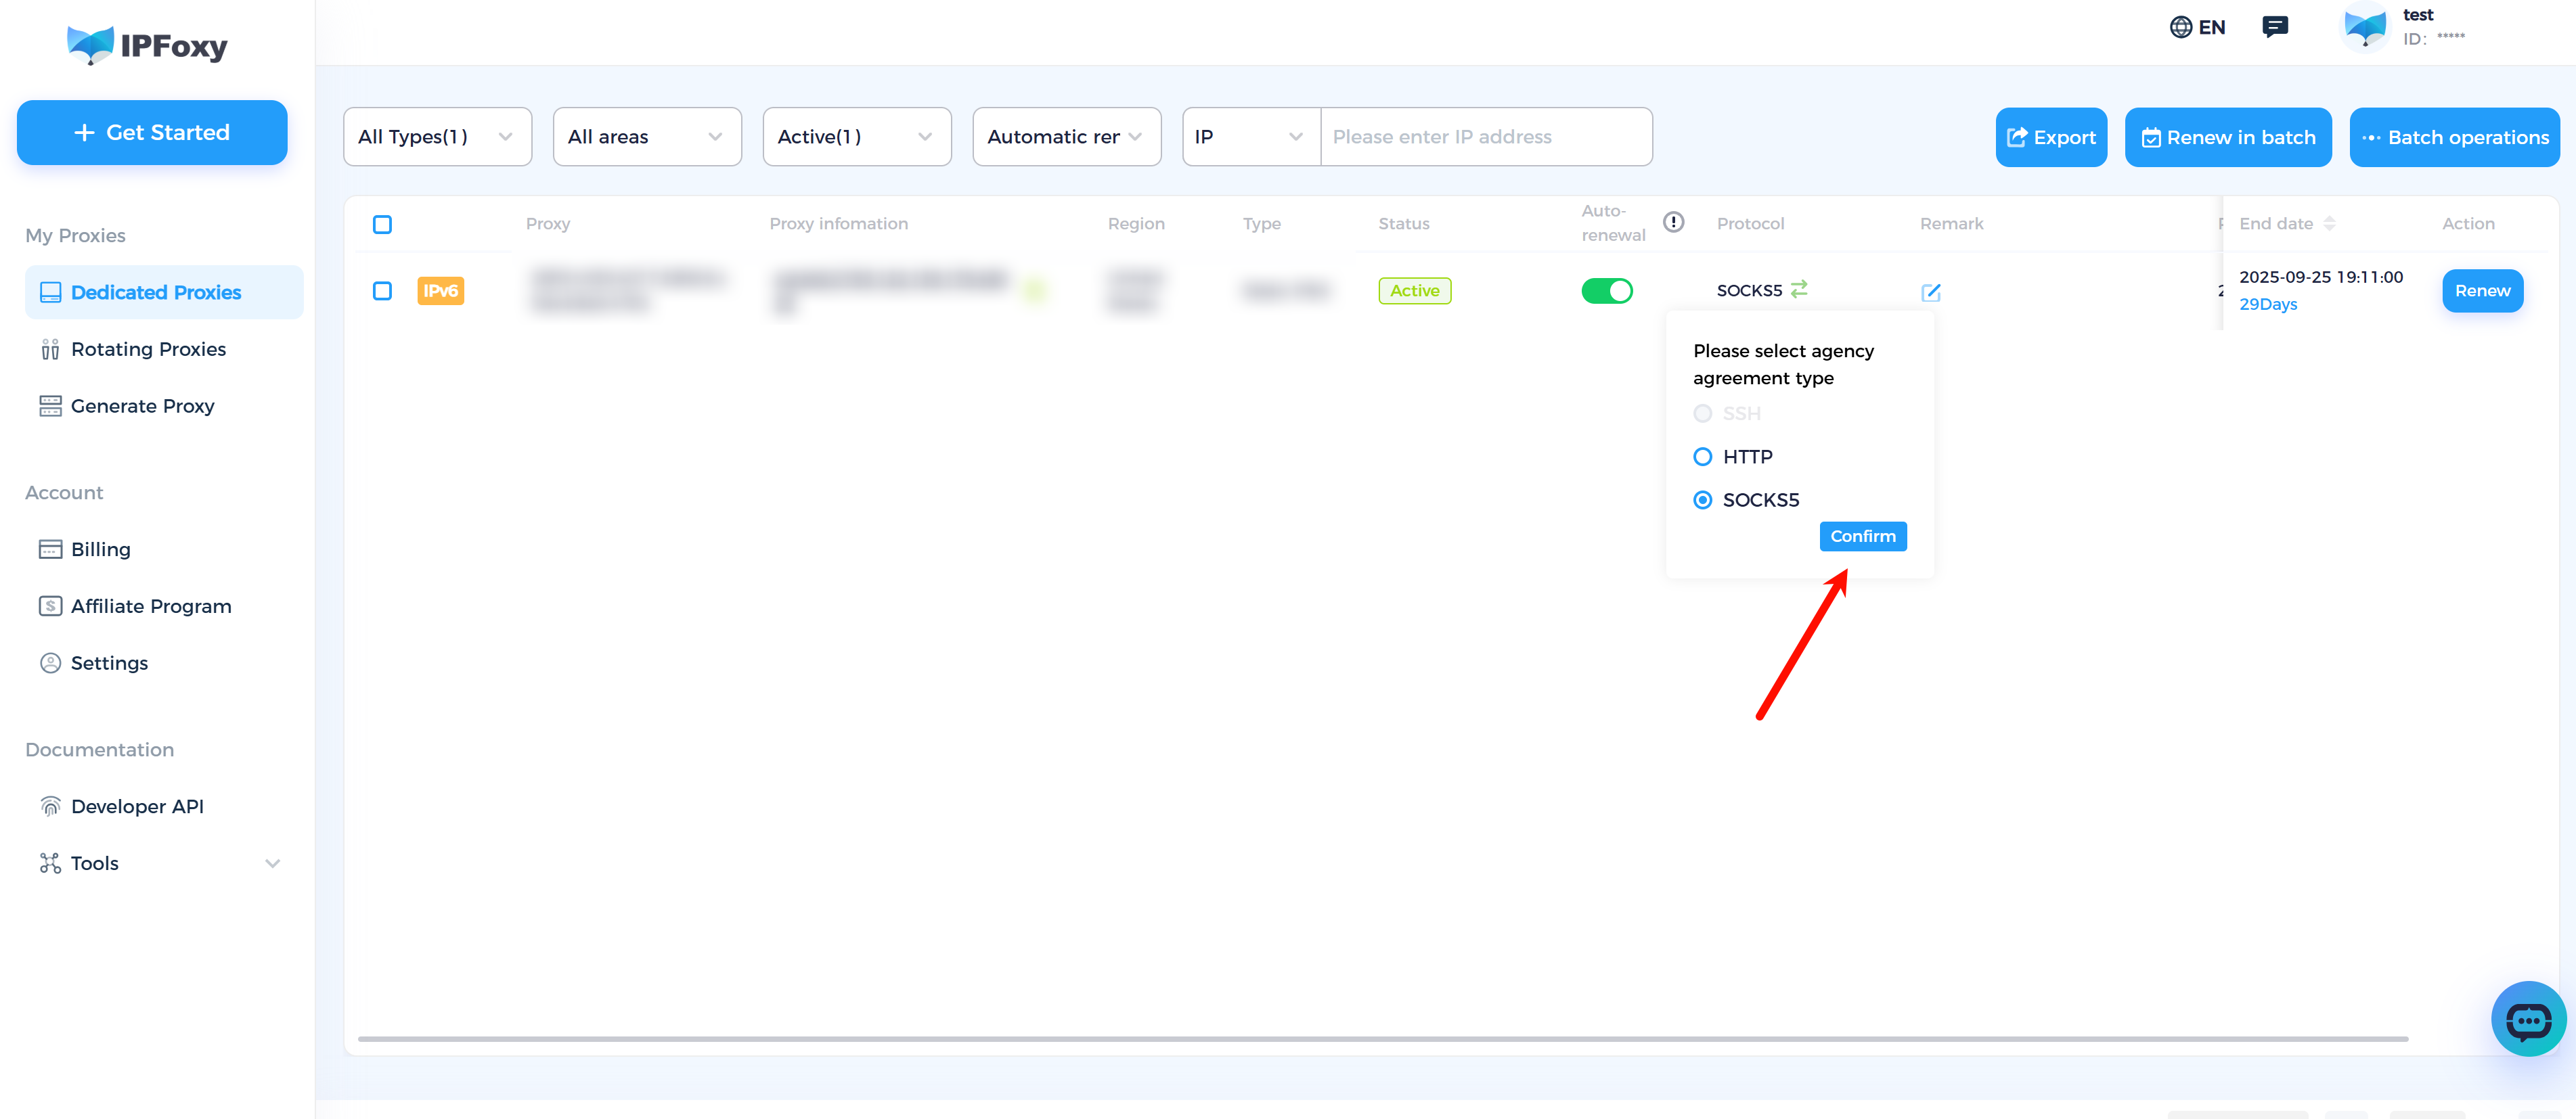Confirm the protocol selection
Screen dimensions: 2576x1119
coord(1862,536)
